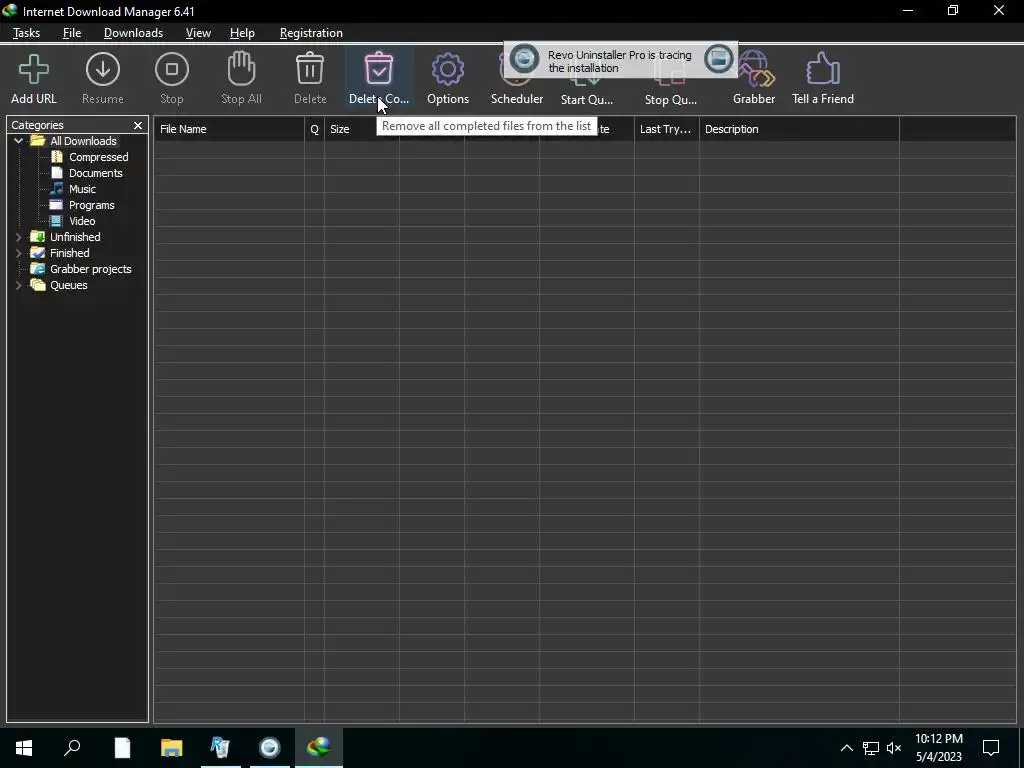This screenshot has width=1024, height=768.
Task: Select the Music category
Action: 82,189
